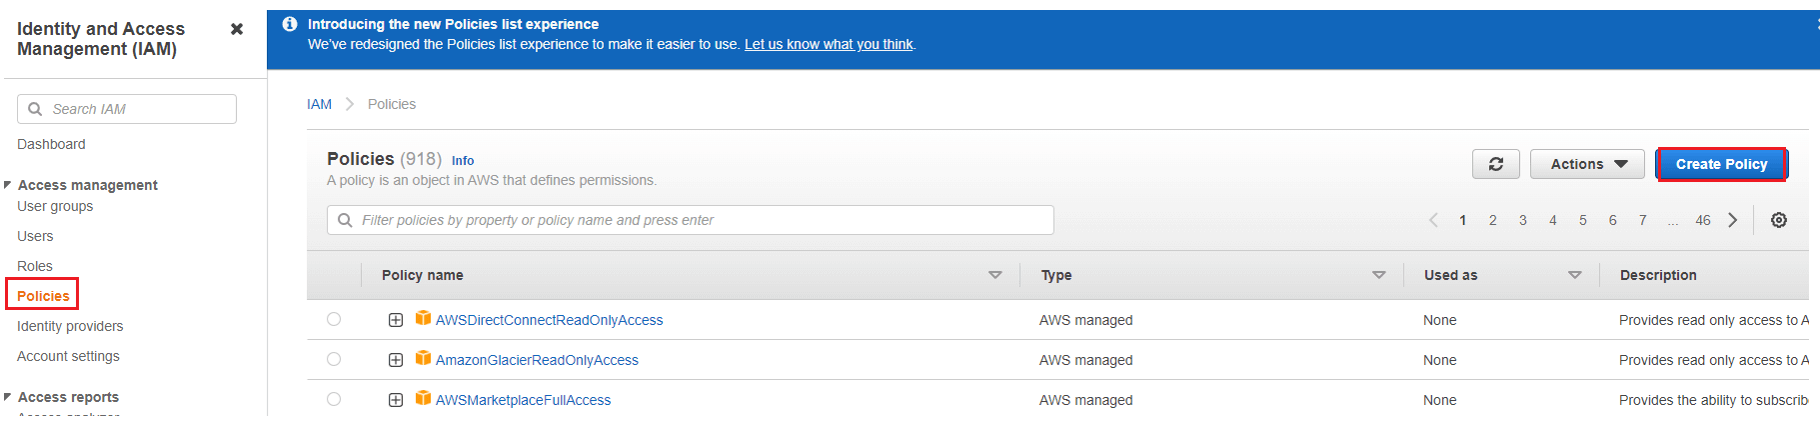
Task: Refresh the policies list
Action: pyautogui.click(x=1496, y=164)
